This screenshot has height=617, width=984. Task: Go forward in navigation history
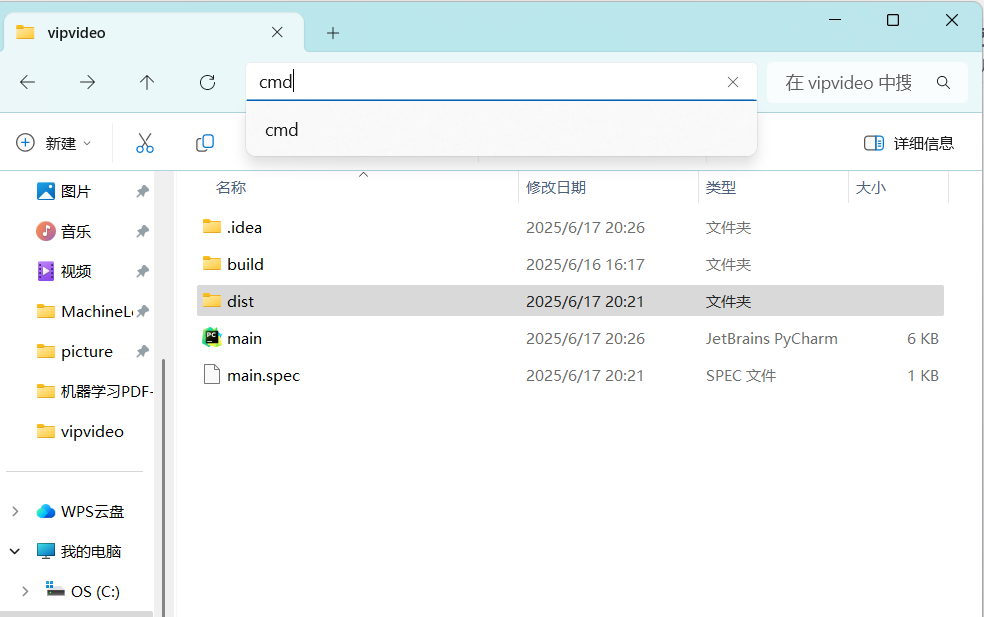87,82
